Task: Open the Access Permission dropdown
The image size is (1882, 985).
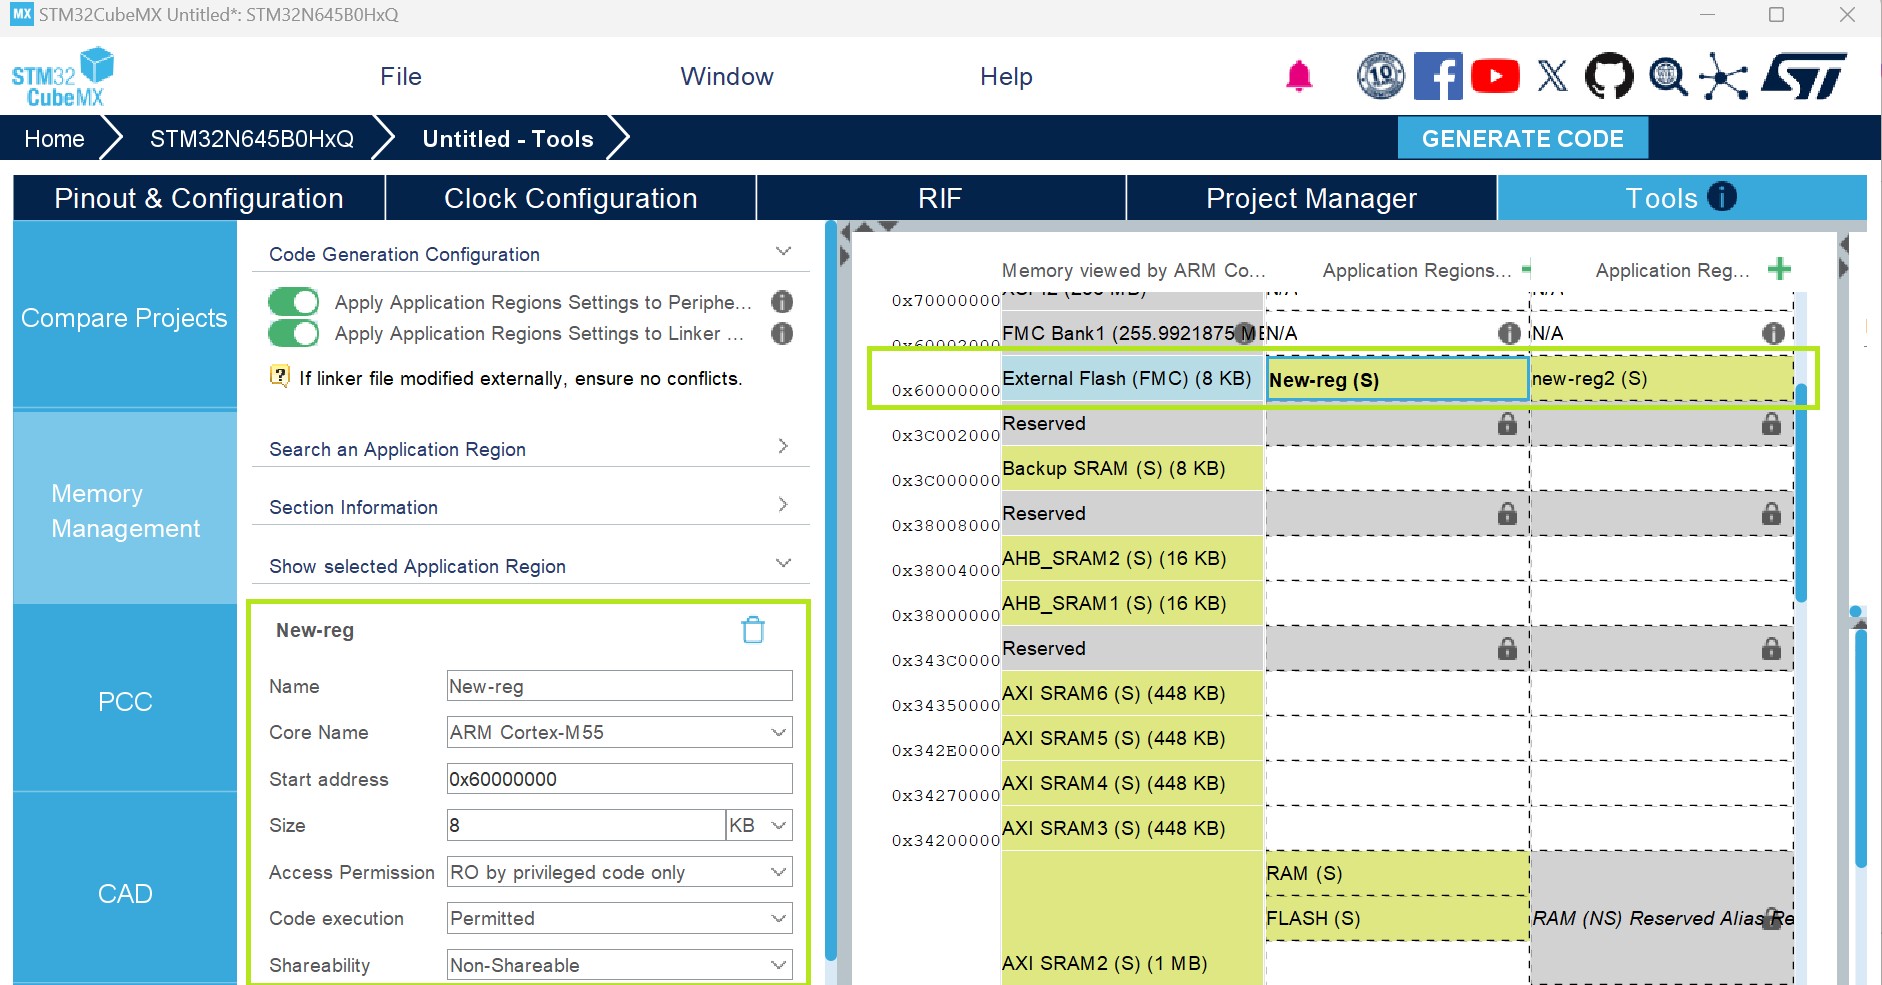Action: tap(620, 872)
